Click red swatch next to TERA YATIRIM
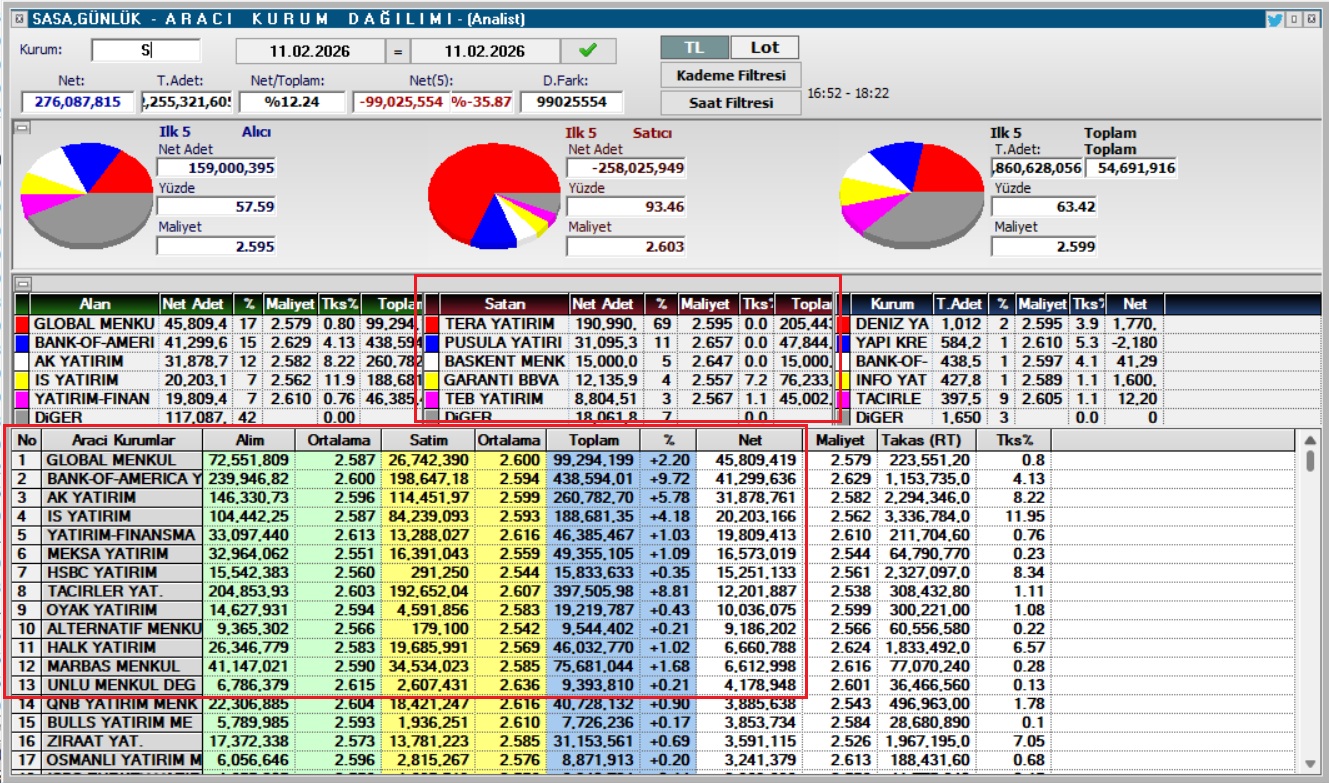This screenshot has height=783, width=1329. (432, 324)
